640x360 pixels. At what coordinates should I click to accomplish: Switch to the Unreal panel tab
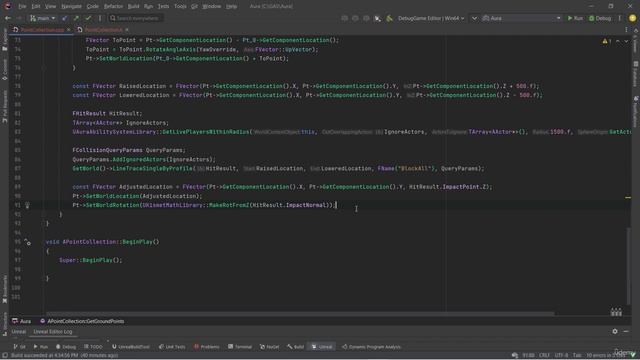click(x=19, y=332)
